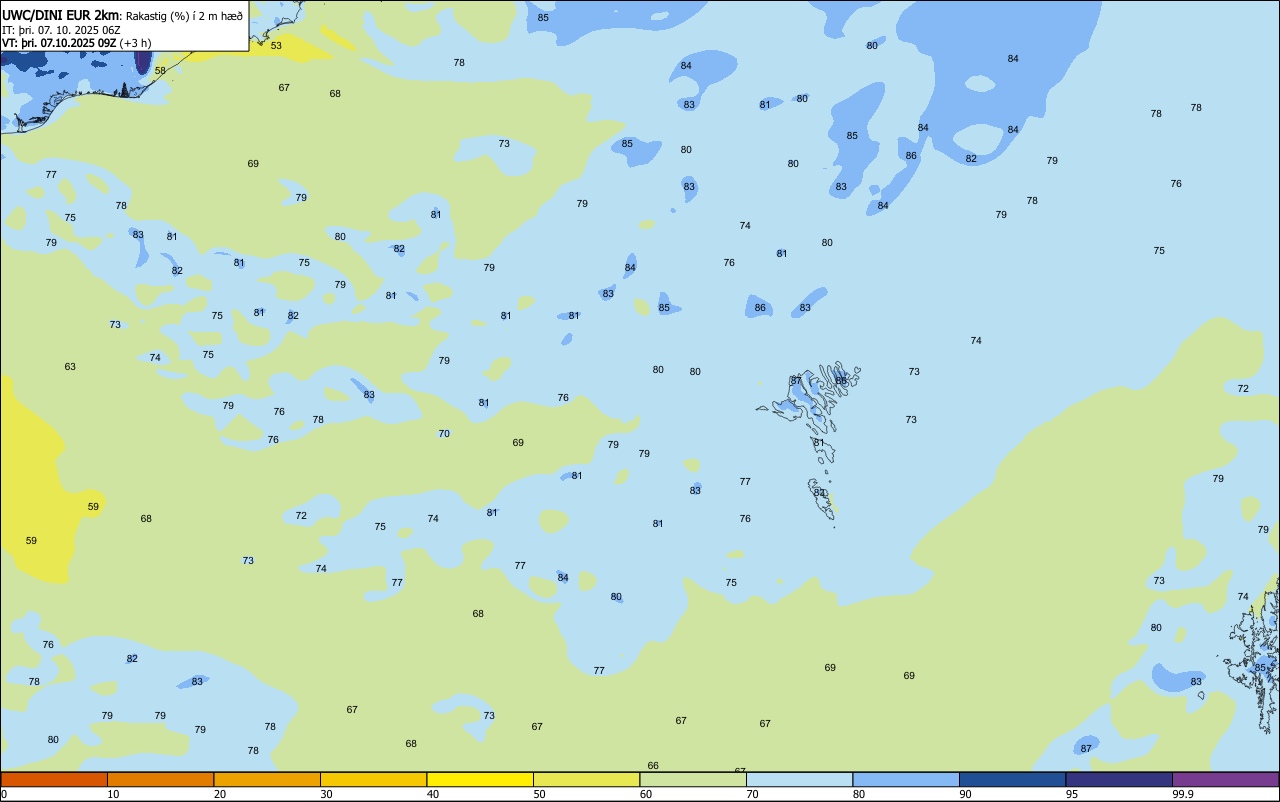Pick the 80–90 medium blue legend swatch
Viewport: 1280px width, 802px height.
pos(906,779)
